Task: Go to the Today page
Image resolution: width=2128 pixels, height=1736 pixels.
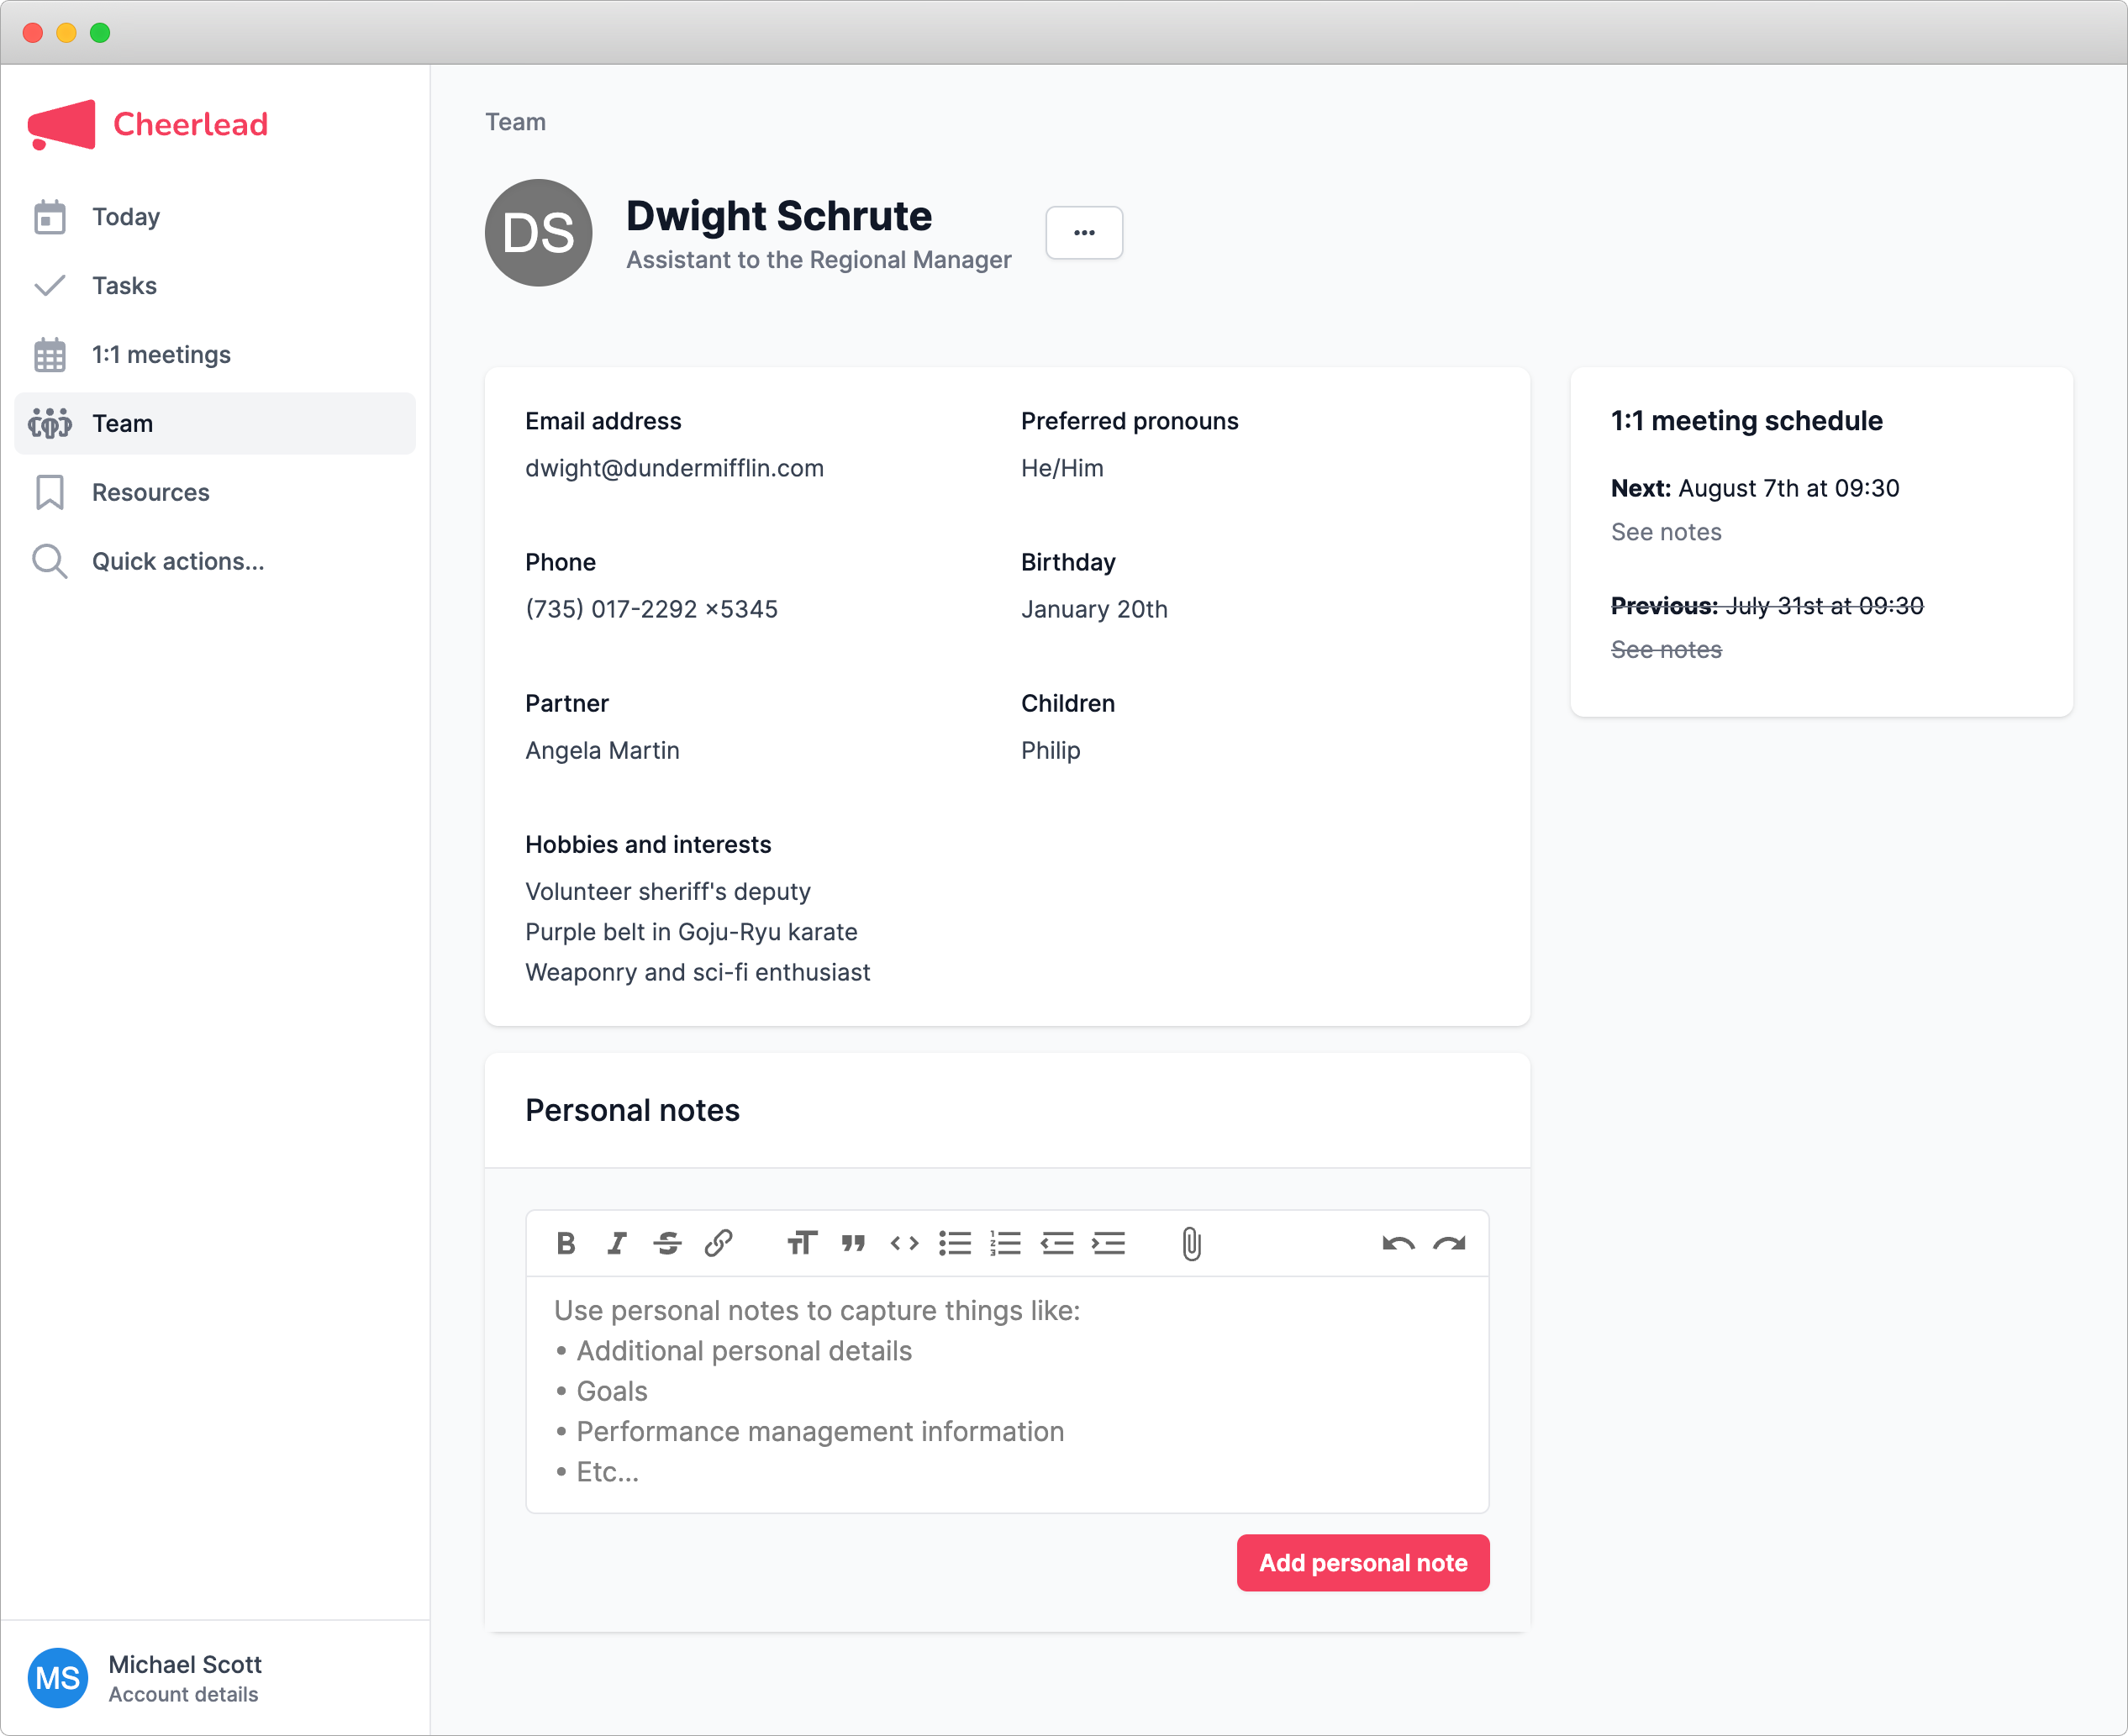Action: coord(126,217)
